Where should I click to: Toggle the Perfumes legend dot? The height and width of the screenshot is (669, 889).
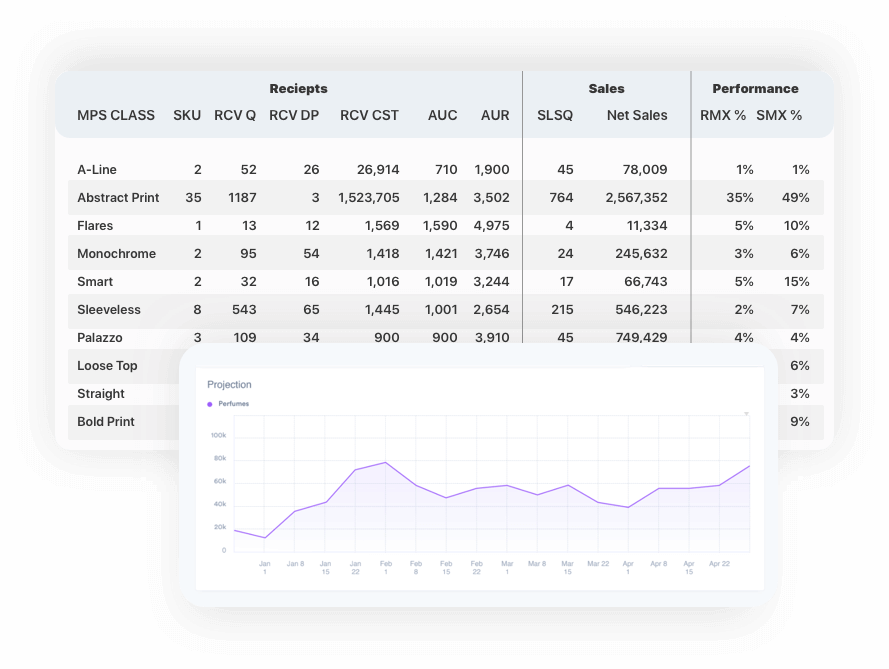tap(210, 404)
